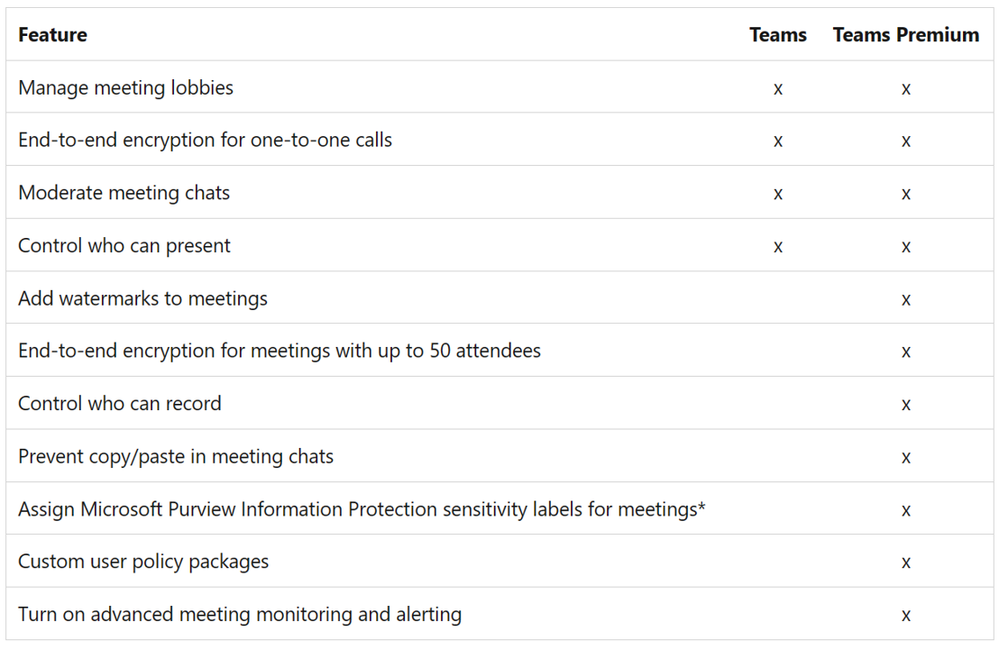Click Teams x mark for Control who can present
The width and height of the screenshot is (999, 649).
(778, 247)
